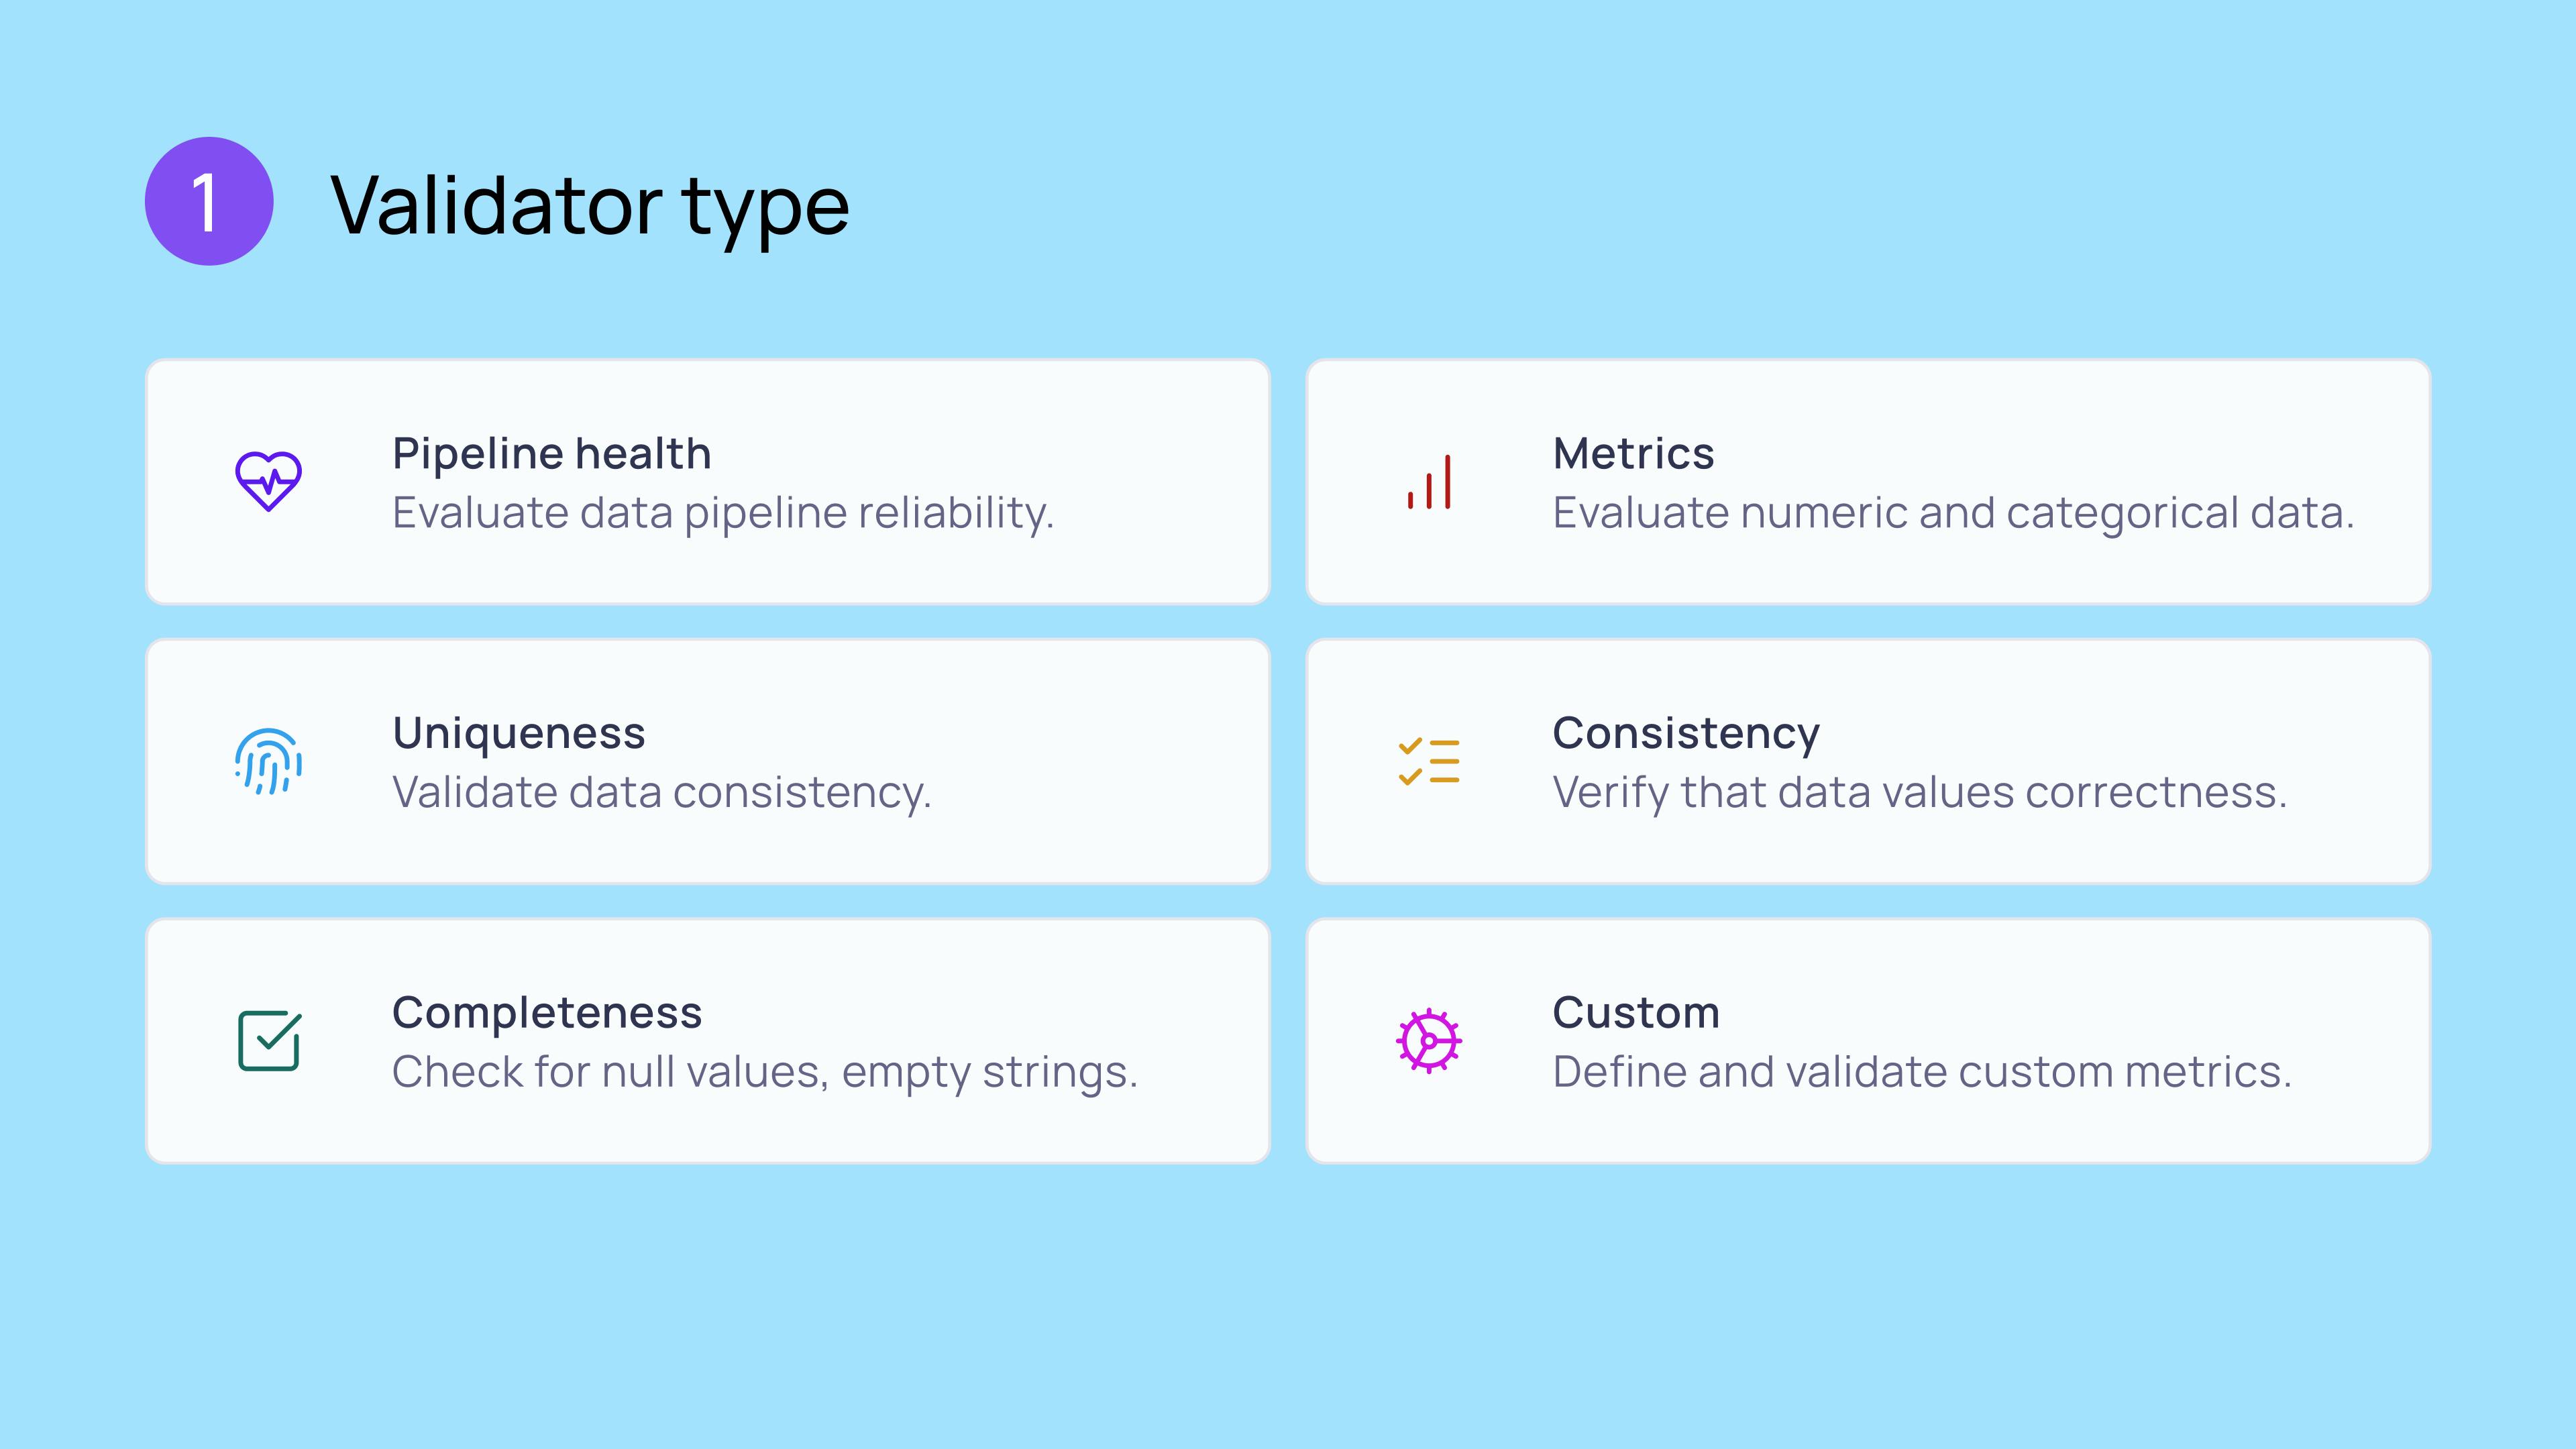Viewport: 2576px width, 1449px height.
Task: Click "Check for null values, empty strings." text
Action: point(765,1072)
